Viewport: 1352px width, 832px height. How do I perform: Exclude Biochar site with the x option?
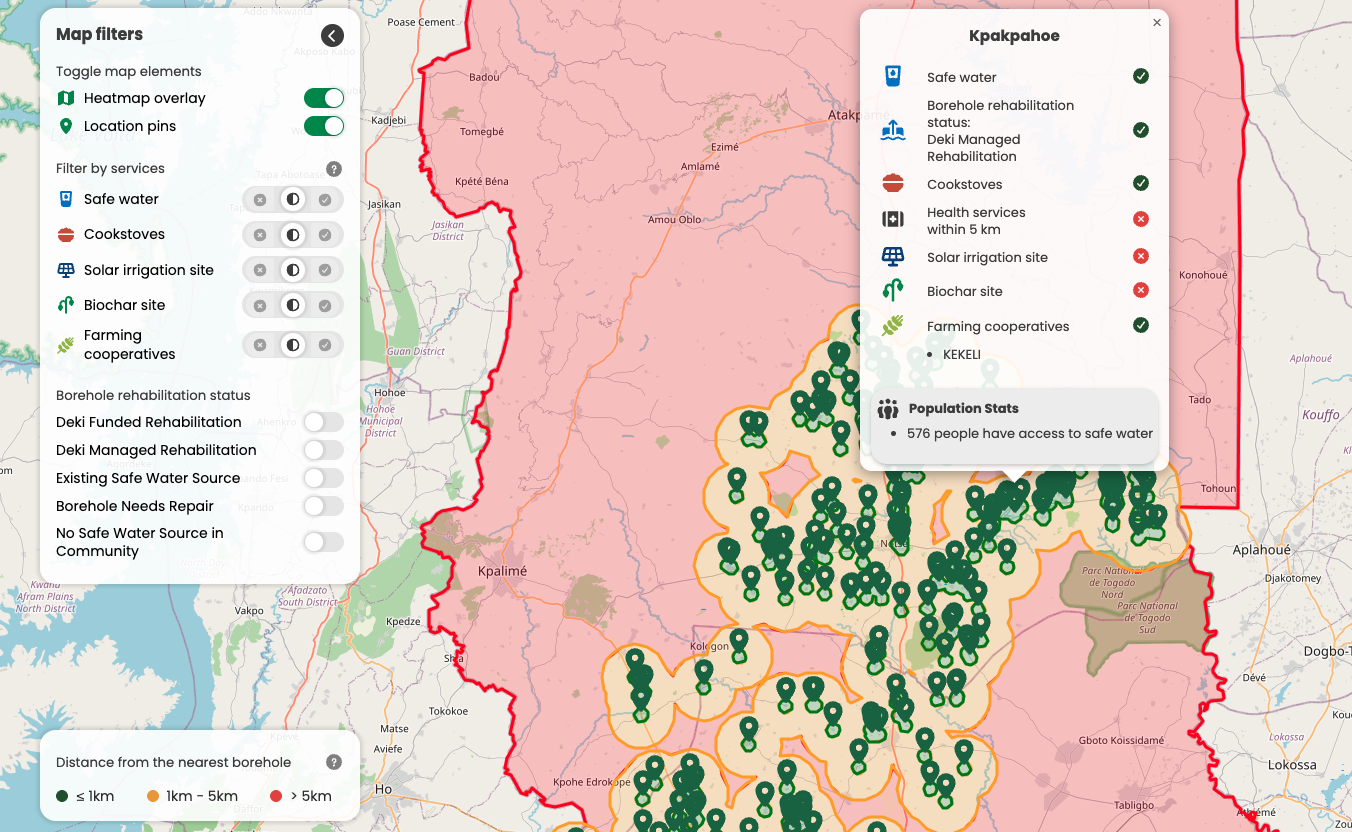point(260,305)
